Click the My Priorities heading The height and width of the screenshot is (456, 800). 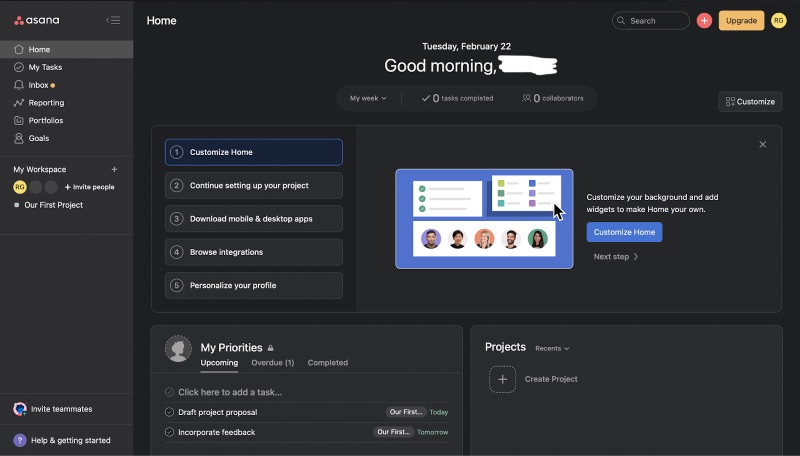[231, 347]
